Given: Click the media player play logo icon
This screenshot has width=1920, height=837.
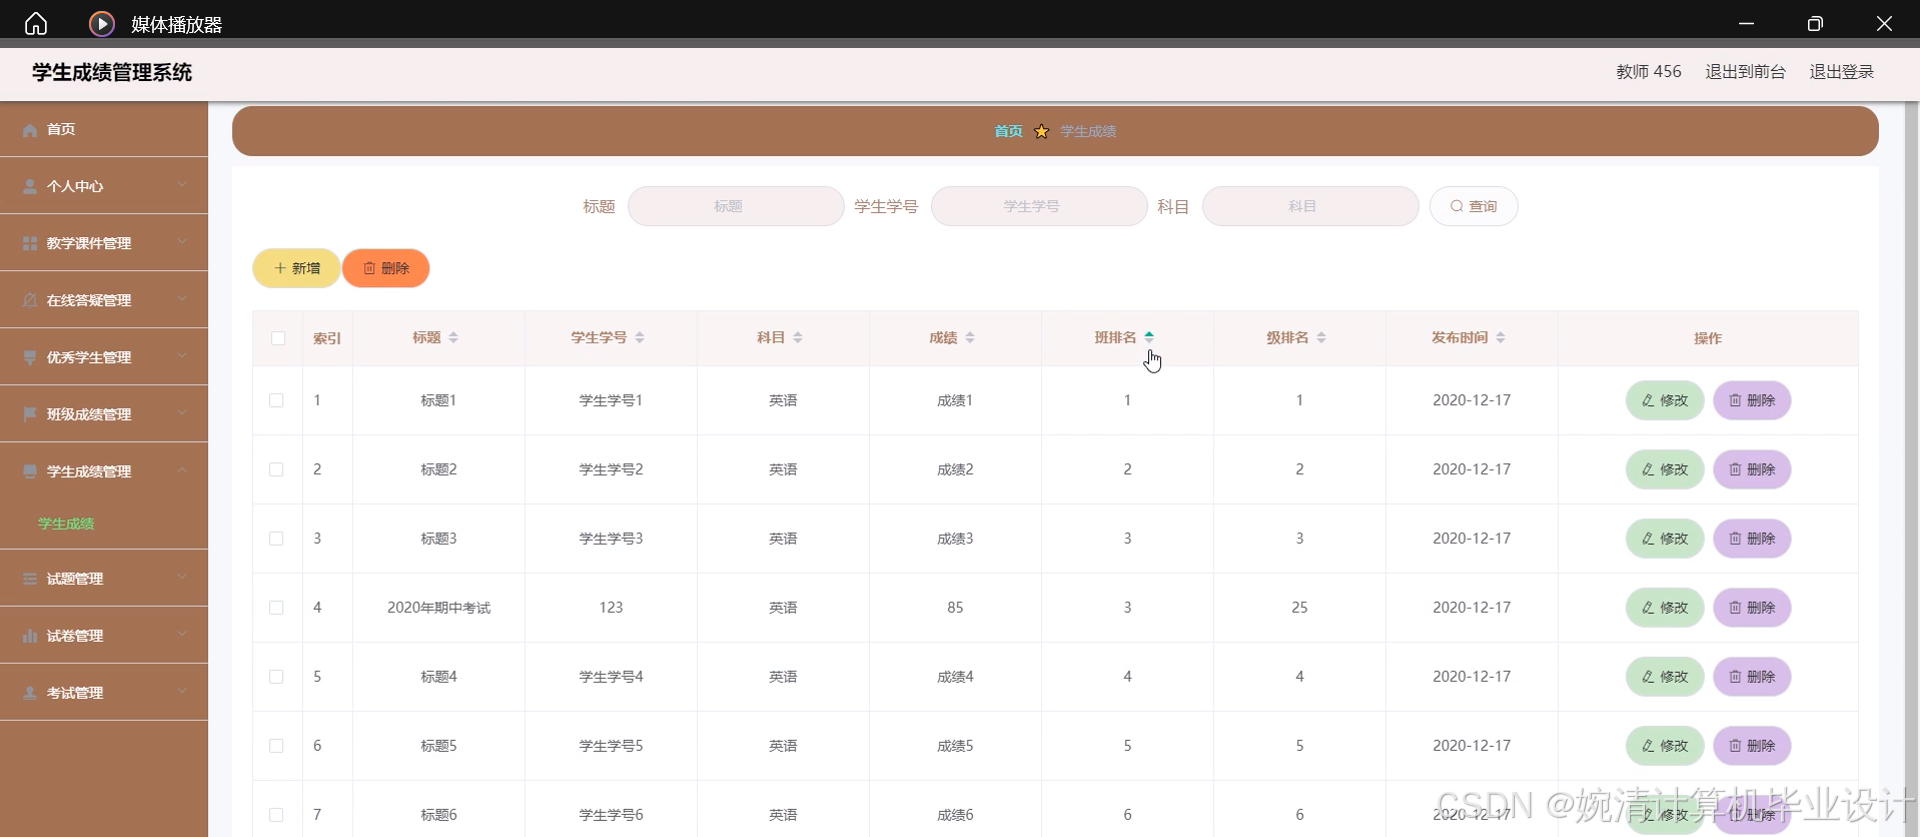Looking at the screenshot, I should pos(101,23).
